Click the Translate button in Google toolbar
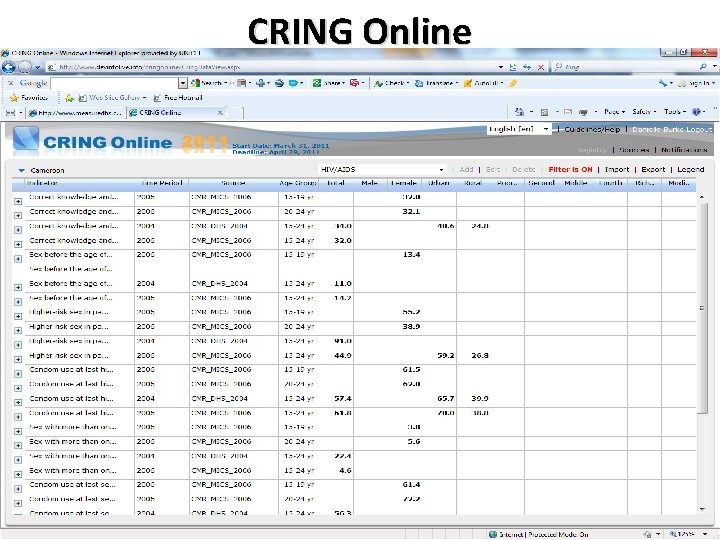 point(436,83)
